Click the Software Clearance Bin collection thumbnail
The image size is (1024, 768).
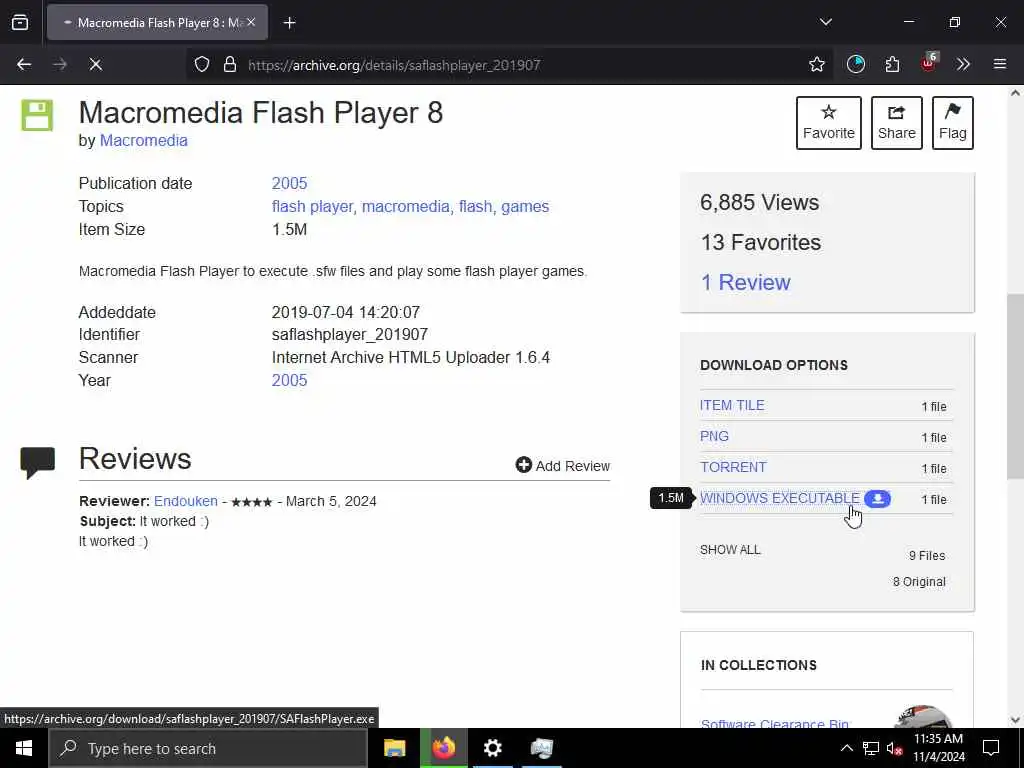pyautogui.click(x=922, y=716)
